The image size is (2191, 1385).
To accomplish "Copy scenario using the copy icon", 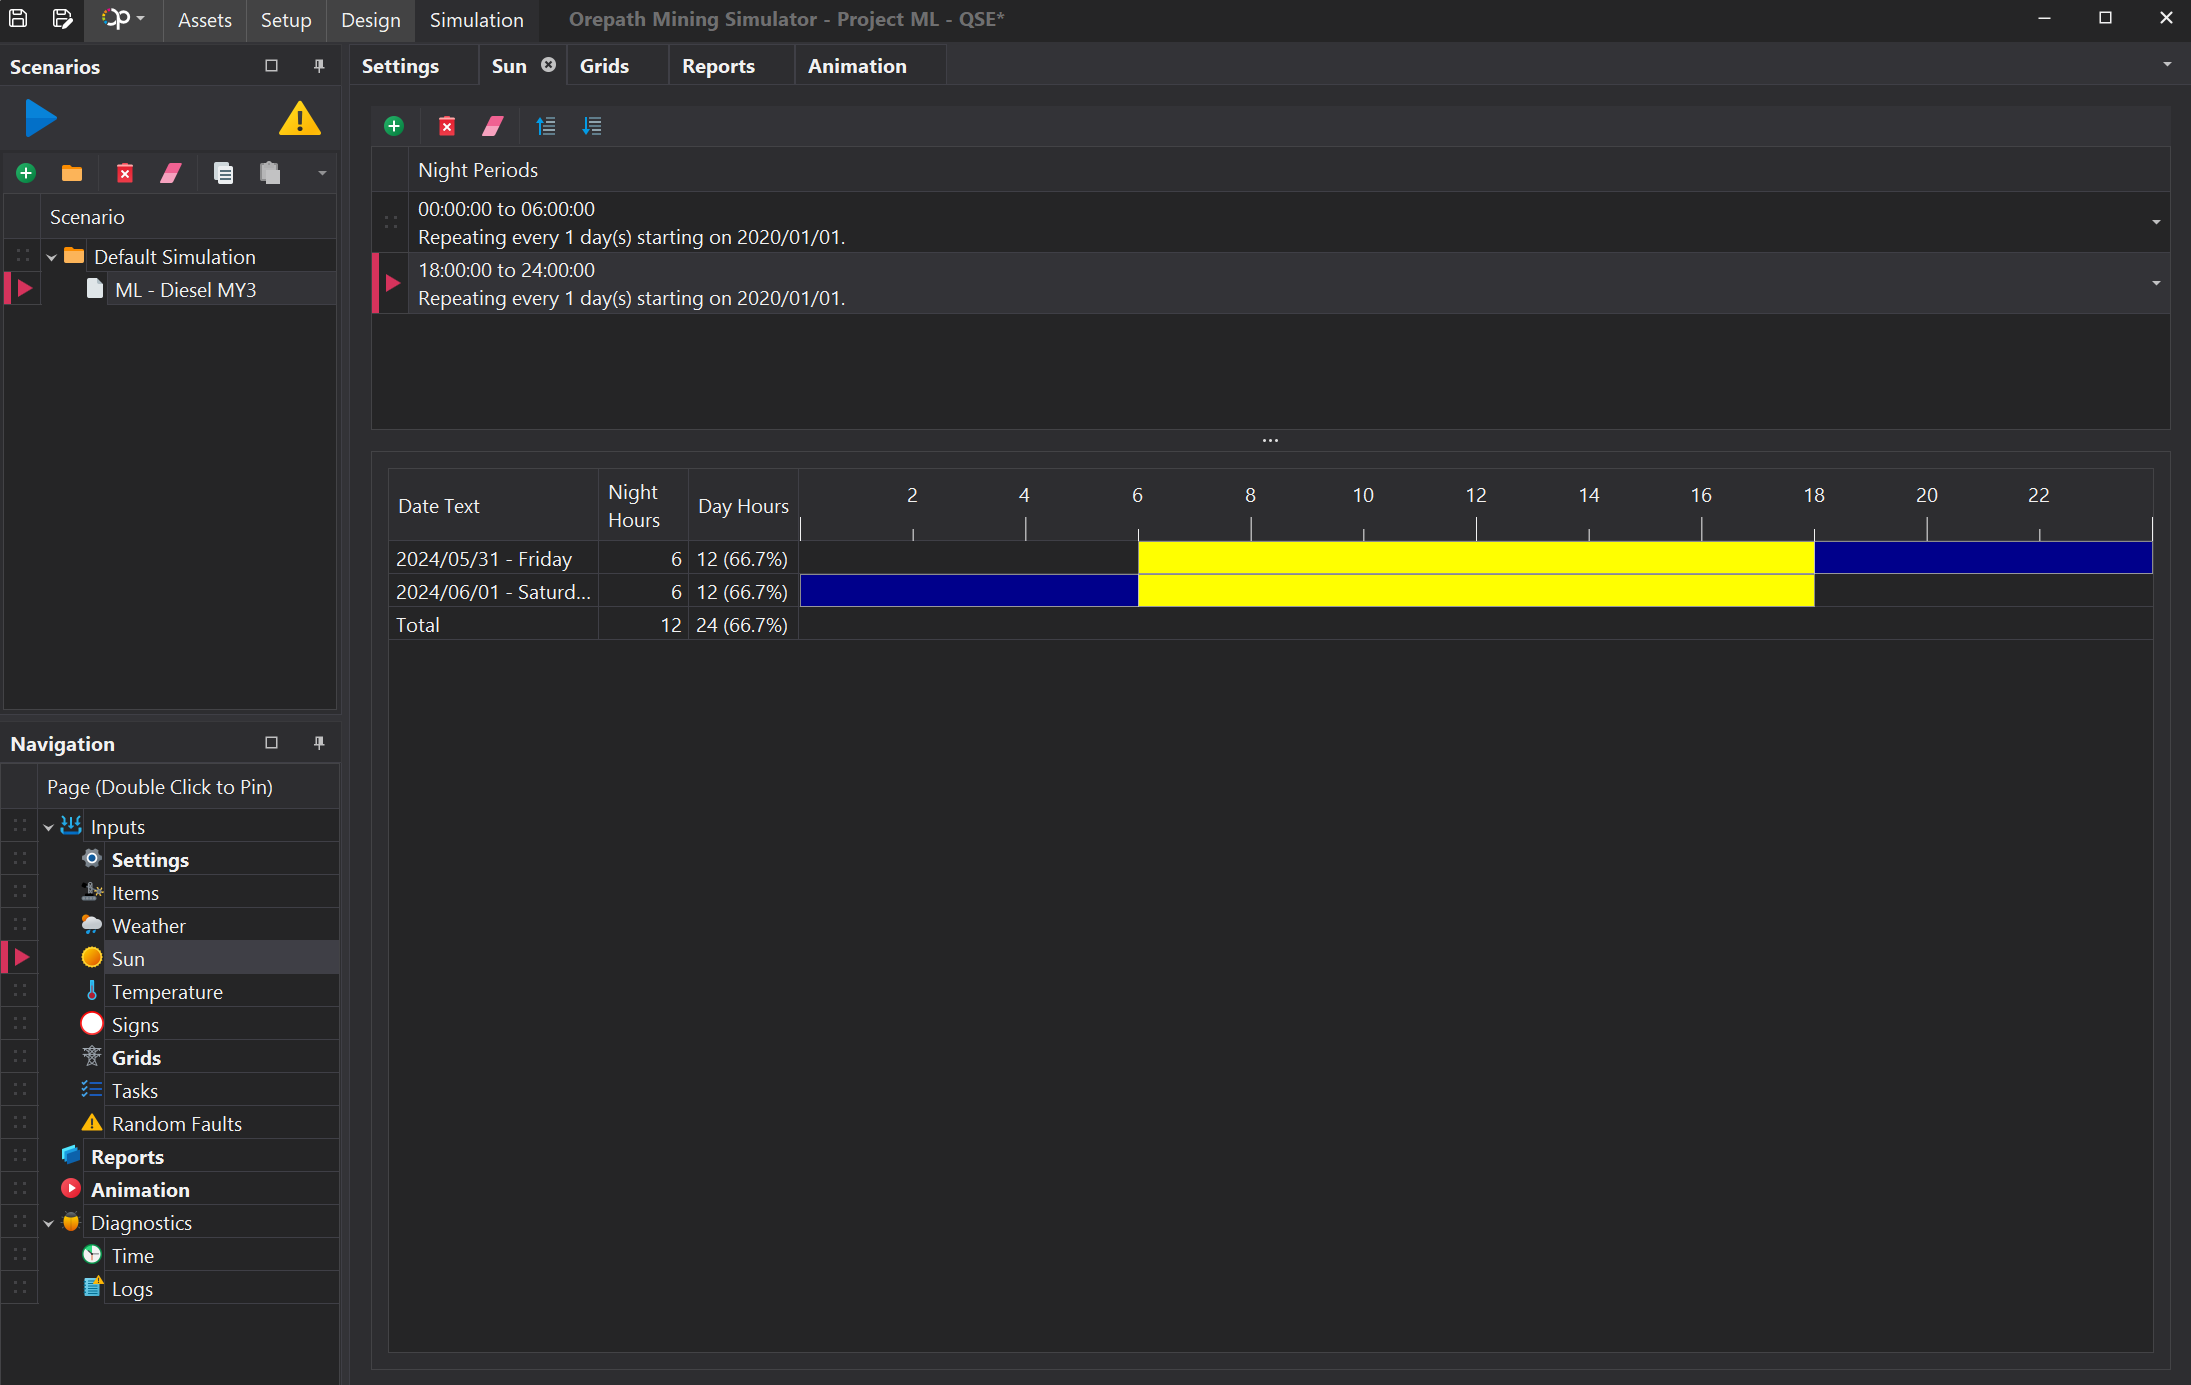I will pyautogui.click(x=224, y=173).
